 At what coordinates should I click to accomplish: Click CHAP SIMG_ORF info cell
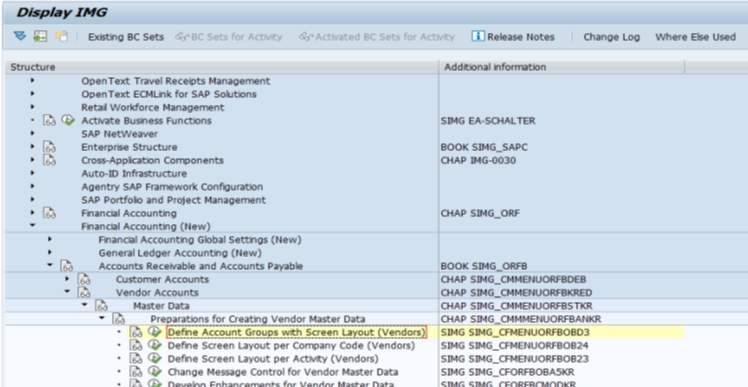(480, 213)
